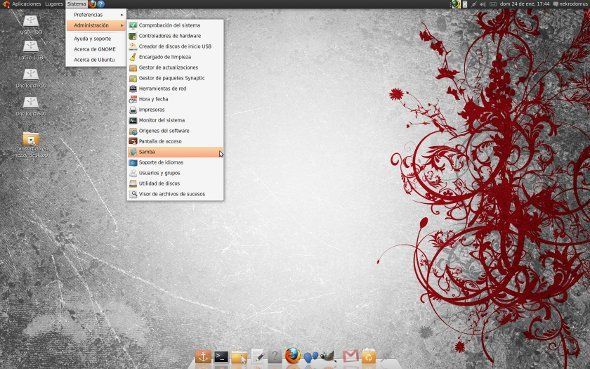Screen dimensions: 590x369
Task: Open the user menu in top panel
Action: [570, 4]
